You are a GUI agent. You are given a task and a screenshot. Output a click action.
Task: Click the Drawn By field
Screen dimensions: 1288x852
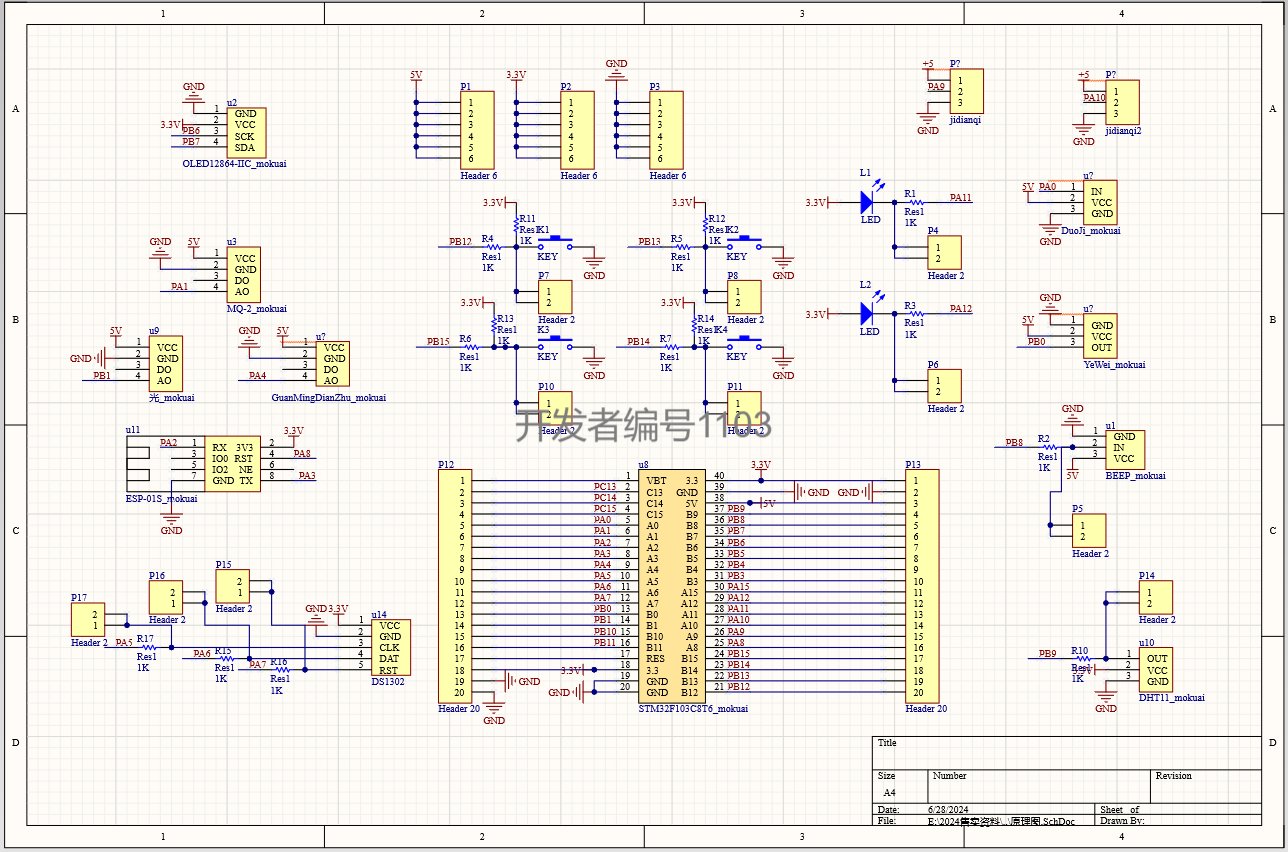(1178, 820)
